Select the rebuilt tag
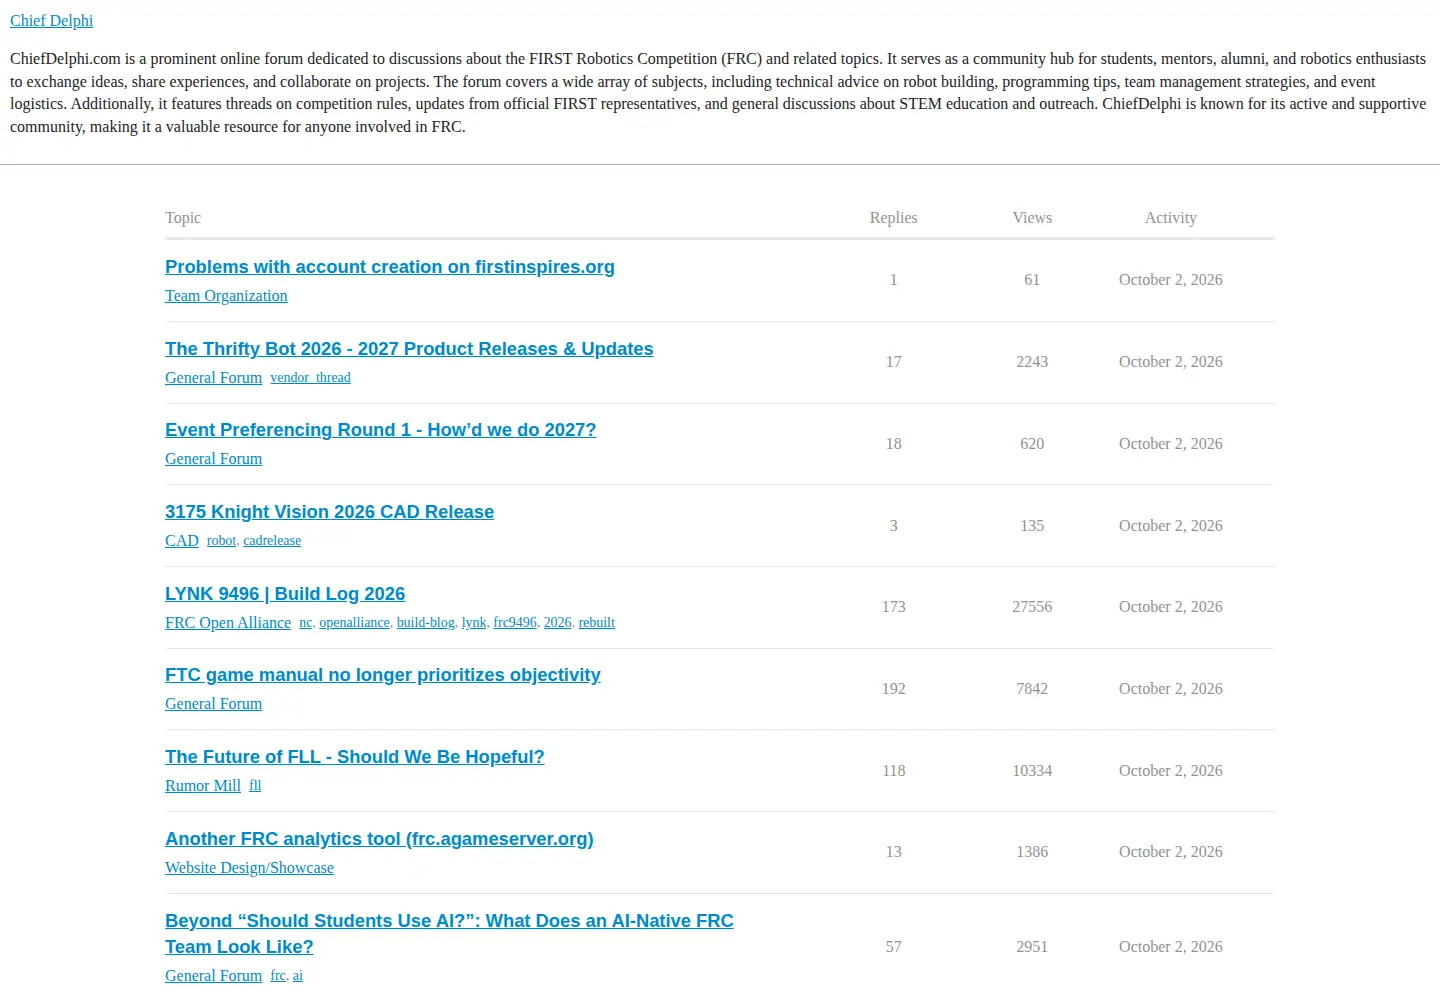The image size is (1440, 1000). (597, 623)
